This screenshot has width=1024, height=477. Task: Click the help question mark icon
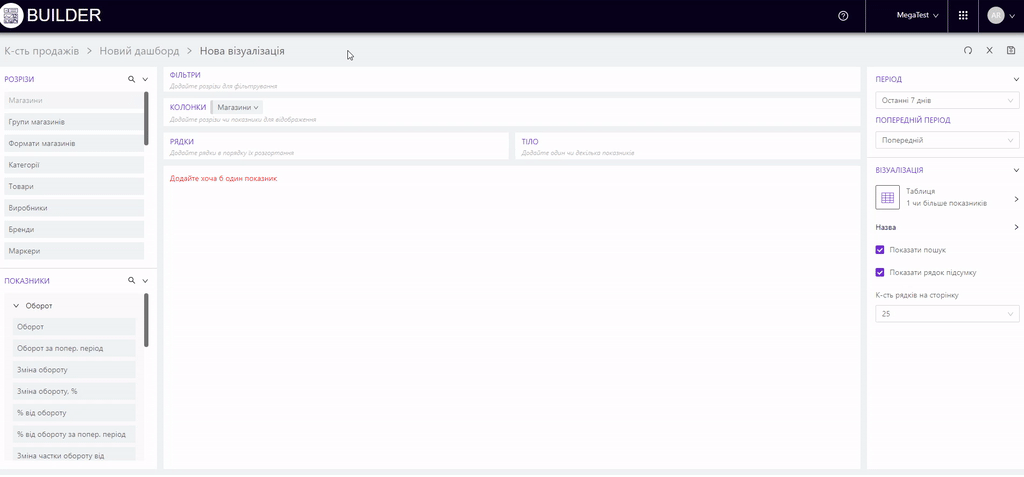(x=843, y=16)
